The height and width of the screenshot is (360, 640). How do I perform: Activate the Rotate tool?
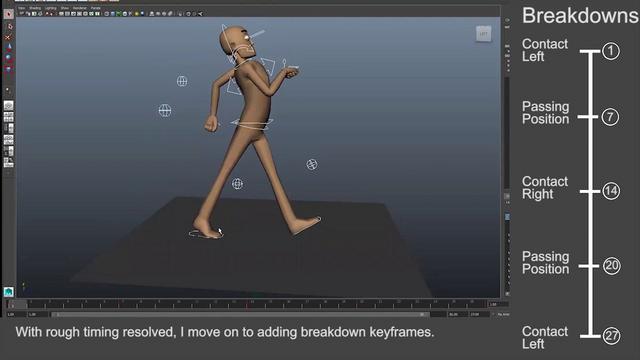click(8, 57)
